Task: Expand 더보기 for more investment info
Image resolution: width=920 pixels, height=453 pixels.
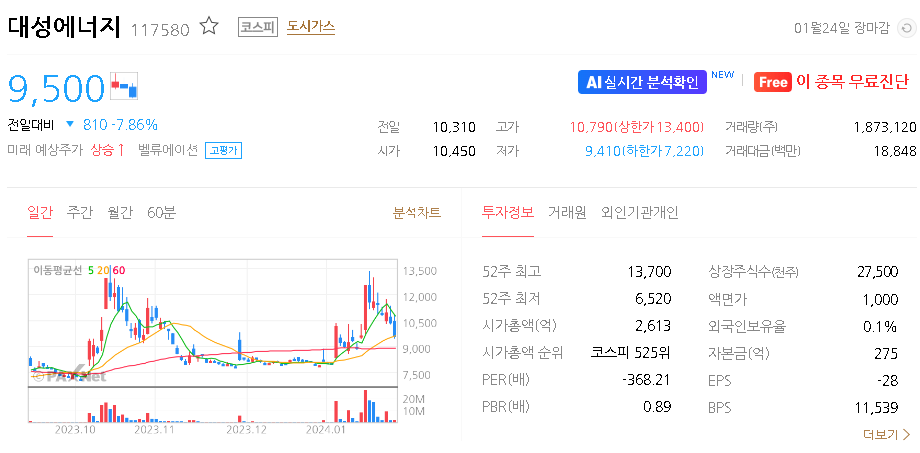Action: (x=886, y=435)
